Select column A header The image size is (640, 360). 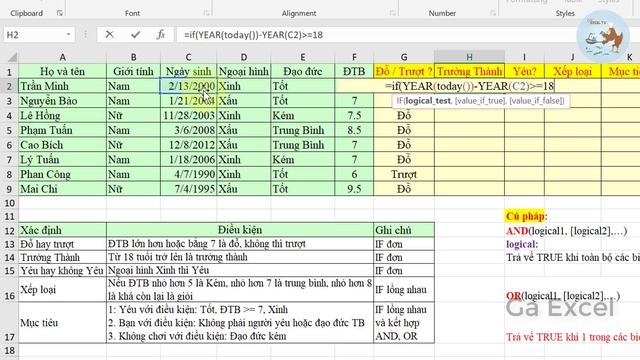tap(62, 57)
